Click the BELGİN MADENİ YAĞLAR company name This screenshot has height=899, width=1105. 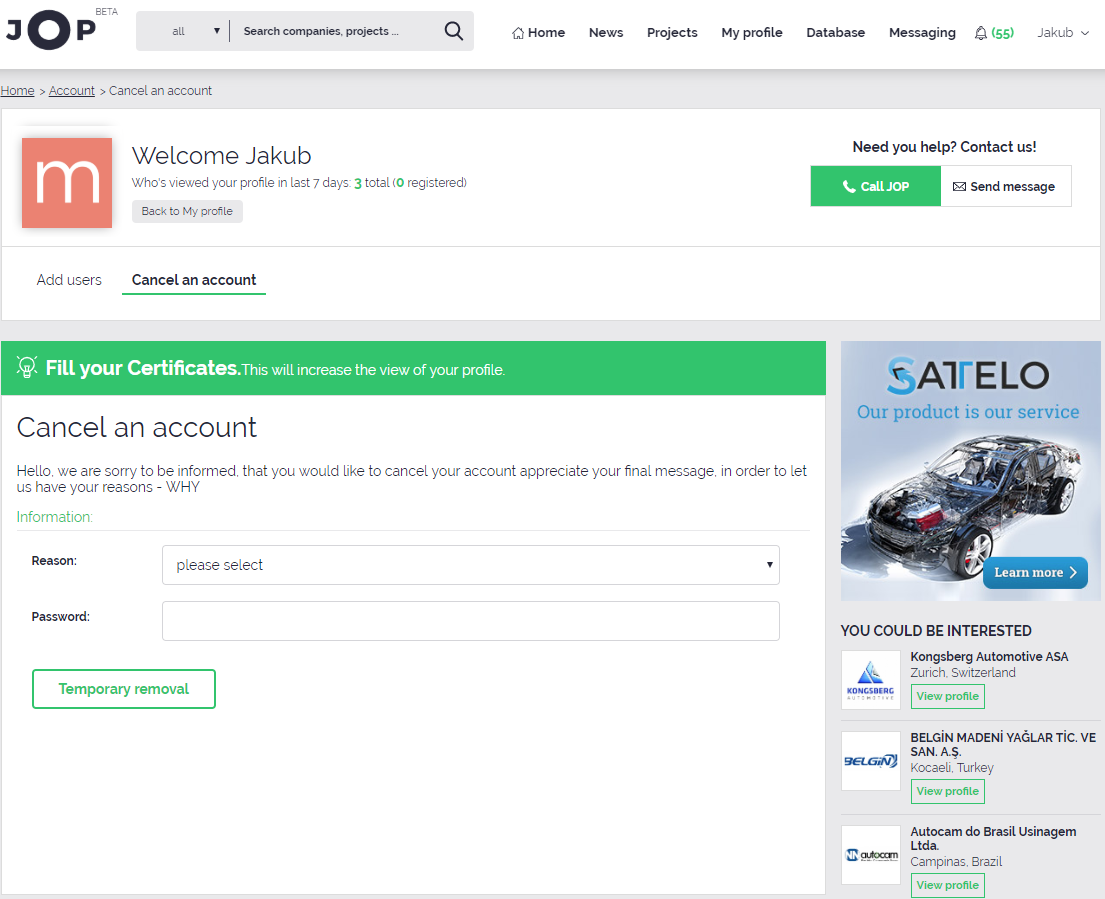[1003, 745]
